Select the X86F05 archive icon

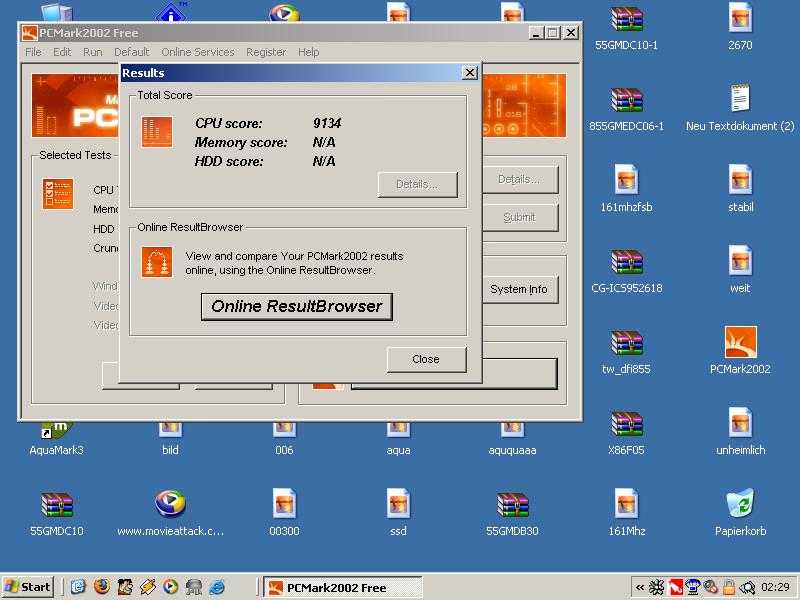tap(627, 435)
